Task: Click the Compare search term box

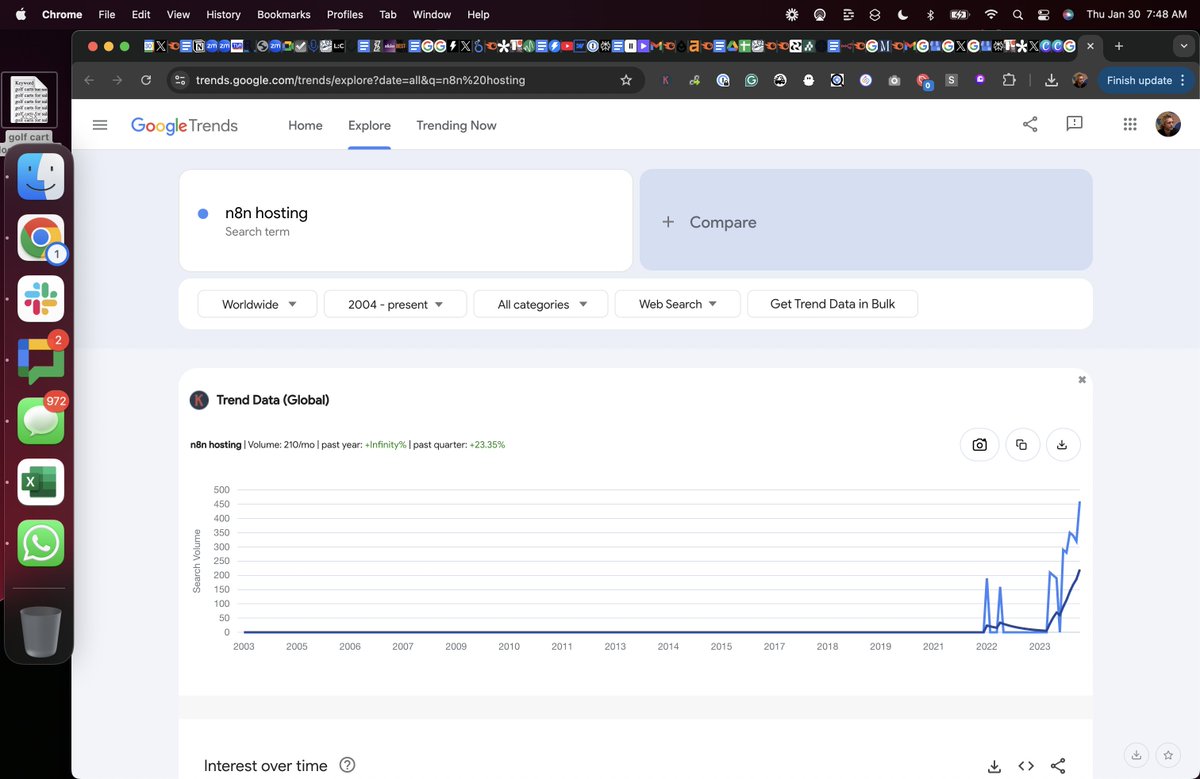Action: 866,220
